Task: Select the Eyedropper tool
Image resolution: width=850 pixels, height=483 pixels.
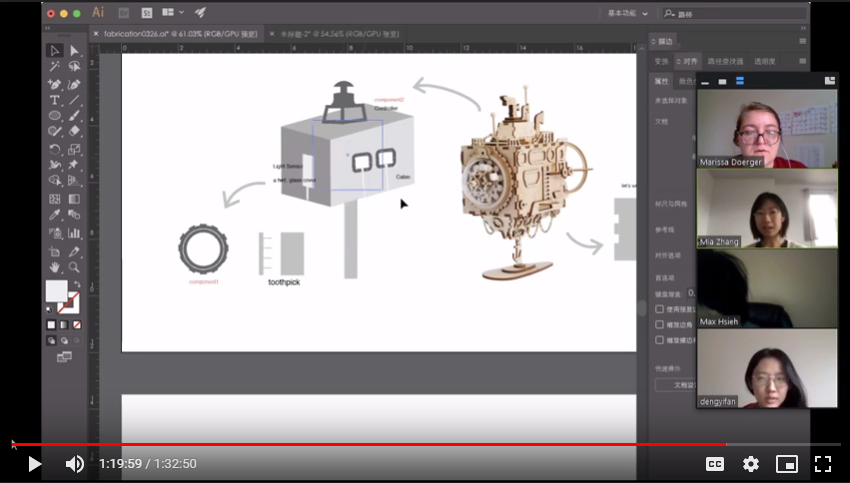Action: (54, 215)
